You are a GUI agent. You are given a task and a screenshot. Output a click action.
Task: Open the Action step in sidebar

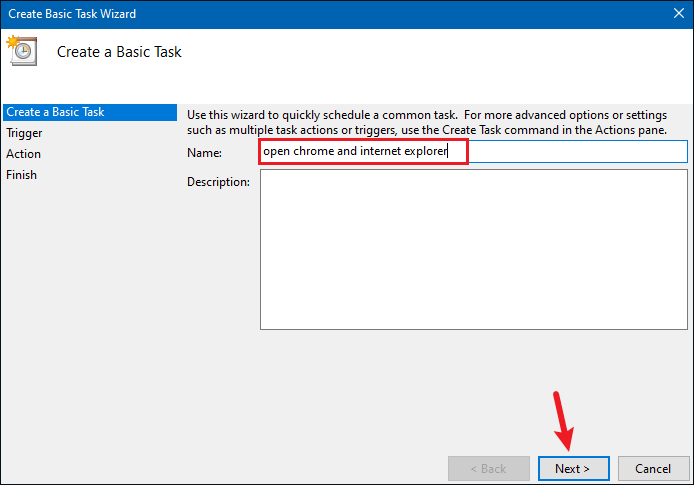[x=23, y=154]
